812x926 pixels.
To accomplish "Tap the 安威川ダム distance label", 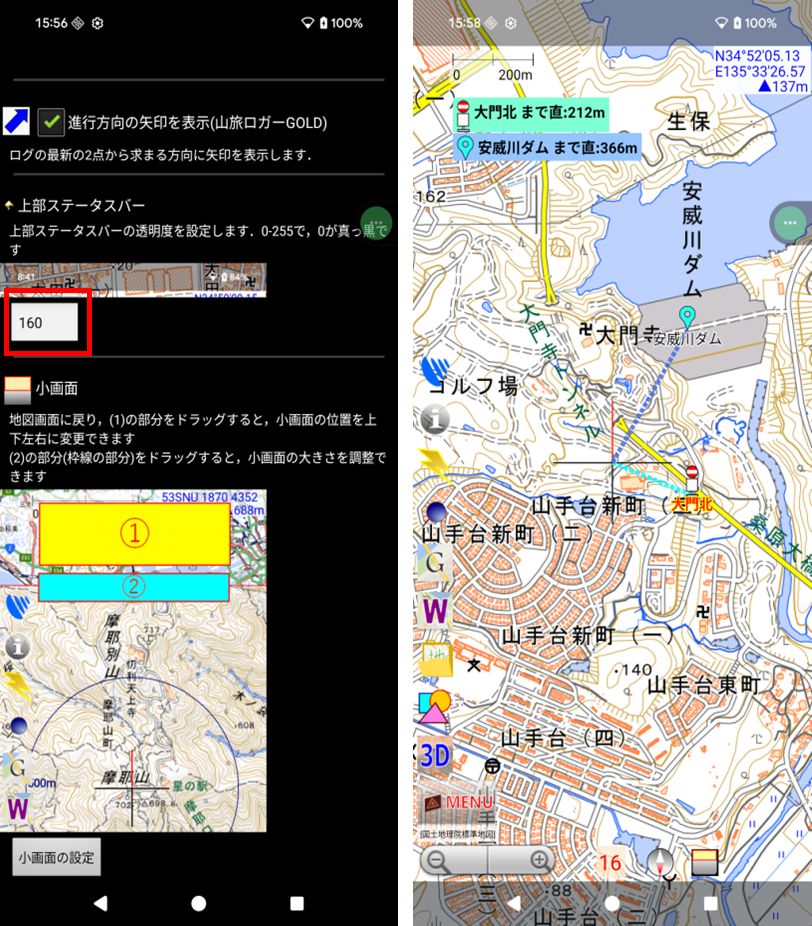I will (x=545, y=148).
